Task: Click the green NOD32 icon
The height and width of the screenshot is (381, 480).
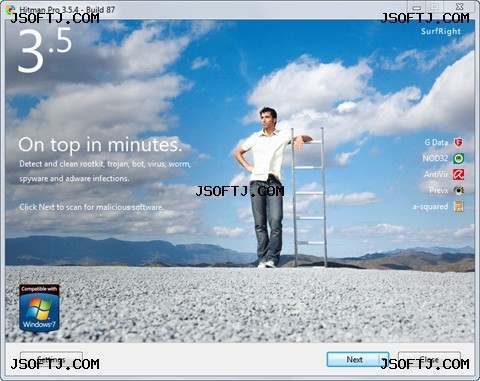Action: click(x=459, y=158)
